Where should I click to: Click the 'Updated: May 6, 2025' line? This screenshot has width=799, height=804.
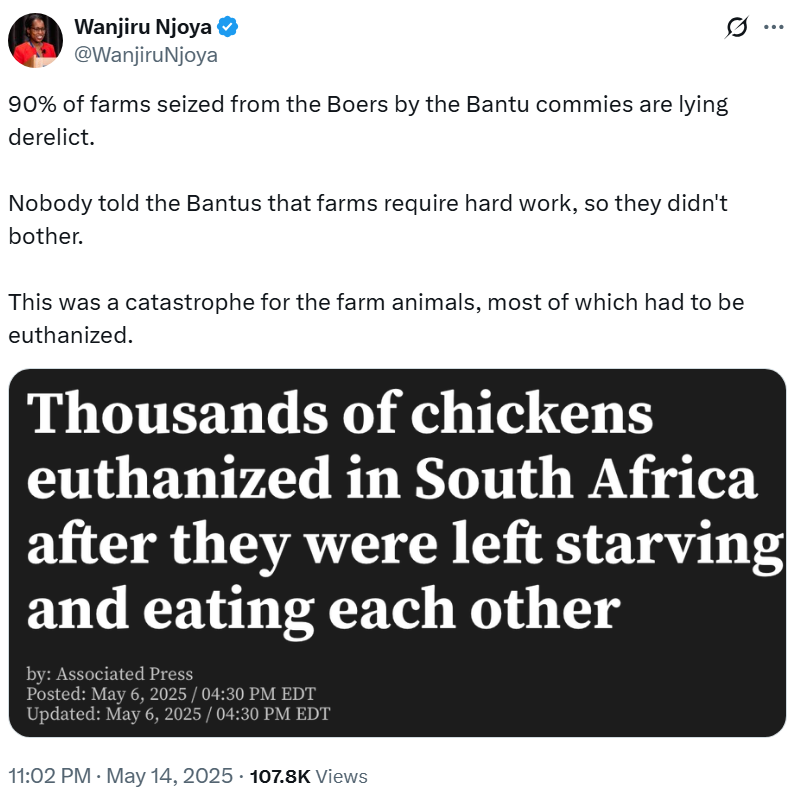(178, 713)
